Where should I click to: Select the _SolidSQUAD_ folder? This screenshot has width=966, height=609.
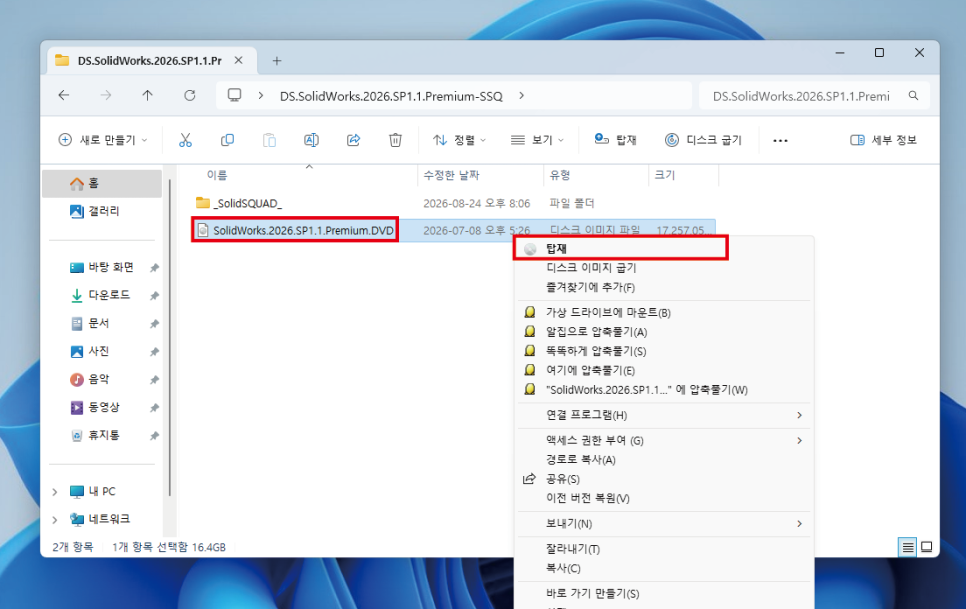pyautogui.click(x=239, y=203)
